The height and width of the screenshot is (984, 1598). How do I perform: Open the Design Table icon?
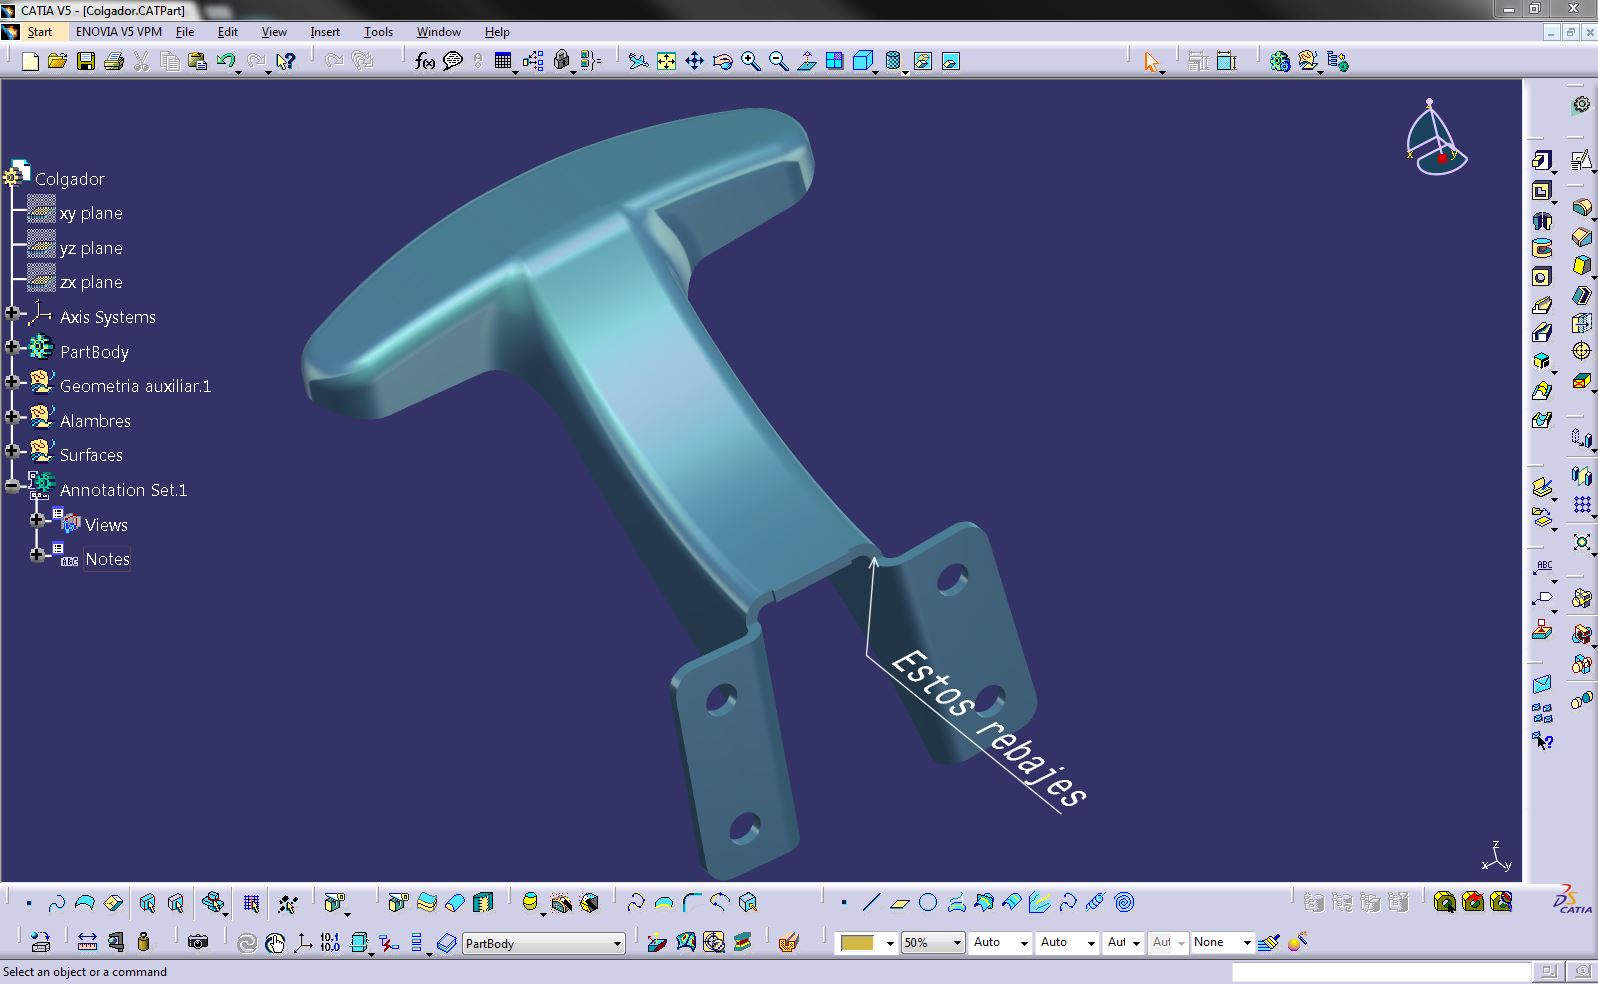click(x=502, y=62)
